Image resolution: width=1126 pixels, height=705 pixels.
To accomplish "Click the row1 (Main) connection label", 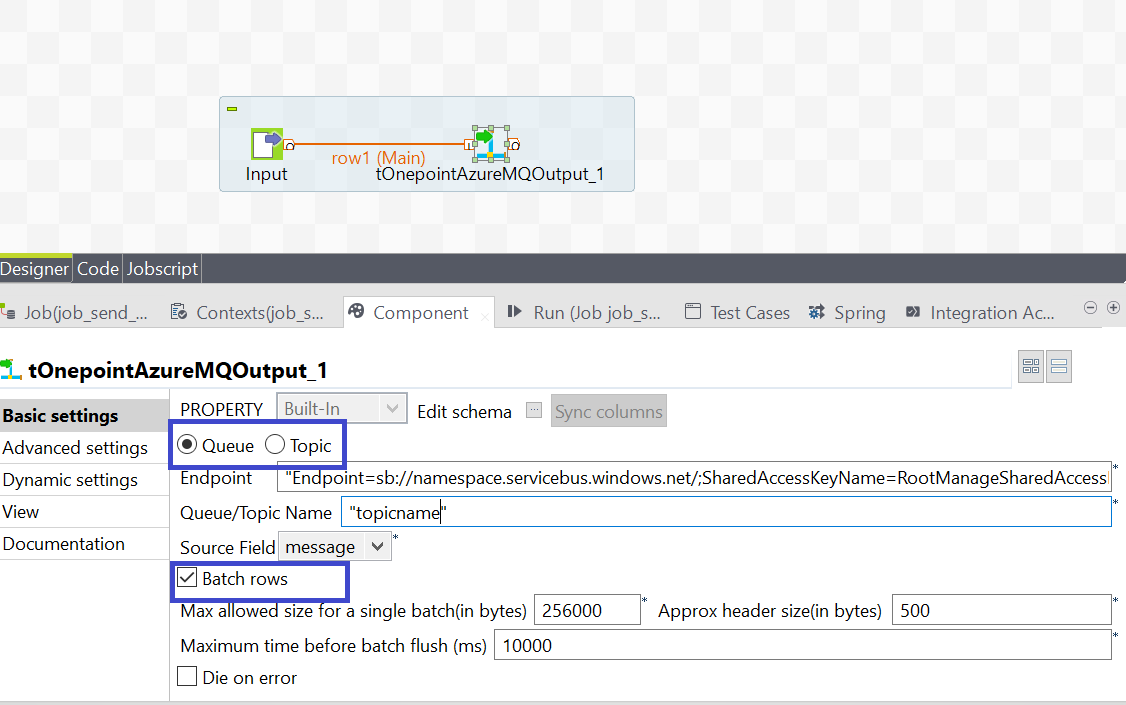I will click(x=378, y=158).
